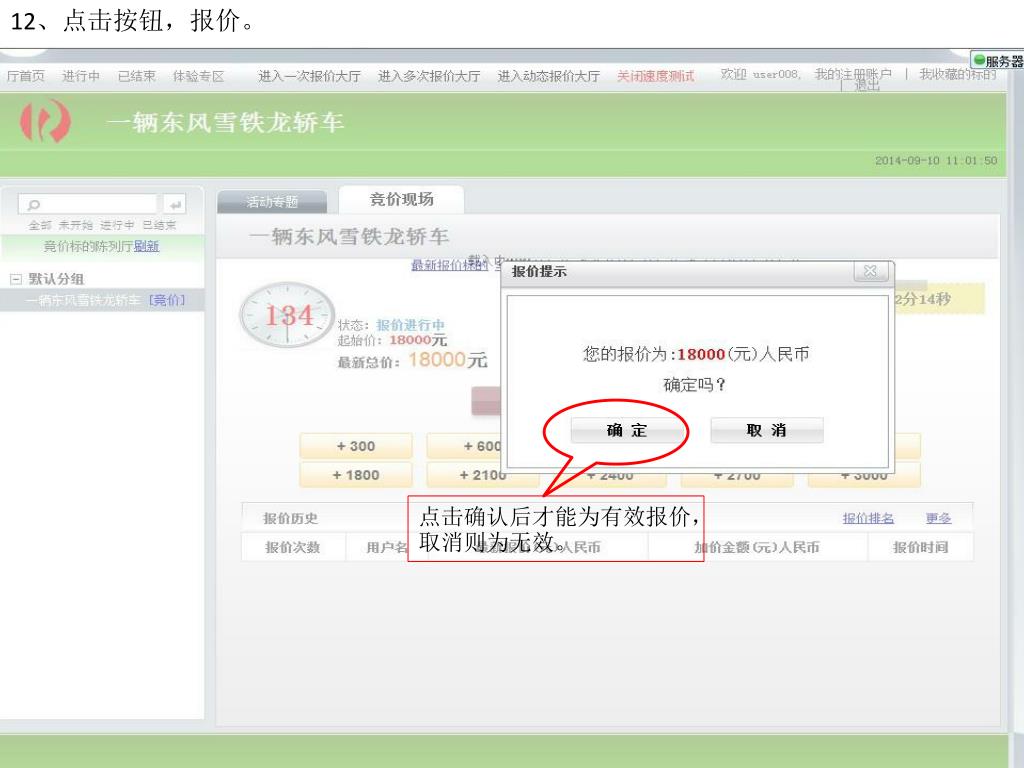Screen dimensions: 1024x768
Task: Click the 报价进行中 status text
Action: [410, 325]
